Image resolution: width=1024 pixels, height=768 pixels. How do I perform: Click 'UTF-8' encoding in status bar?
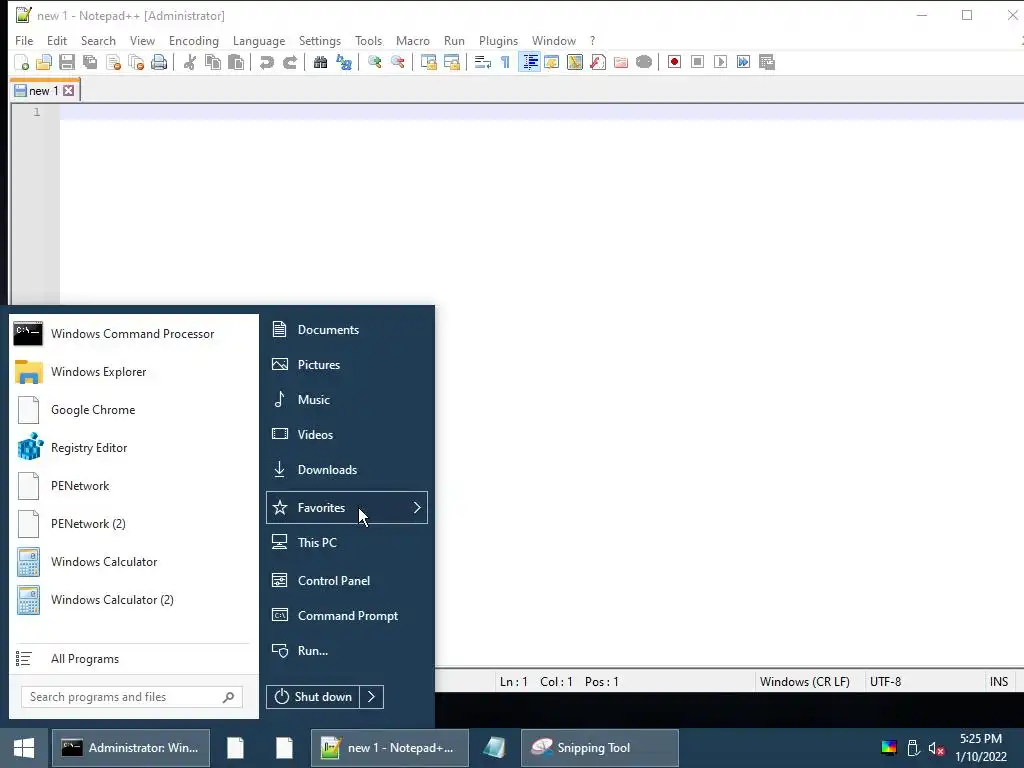point(886,682)
